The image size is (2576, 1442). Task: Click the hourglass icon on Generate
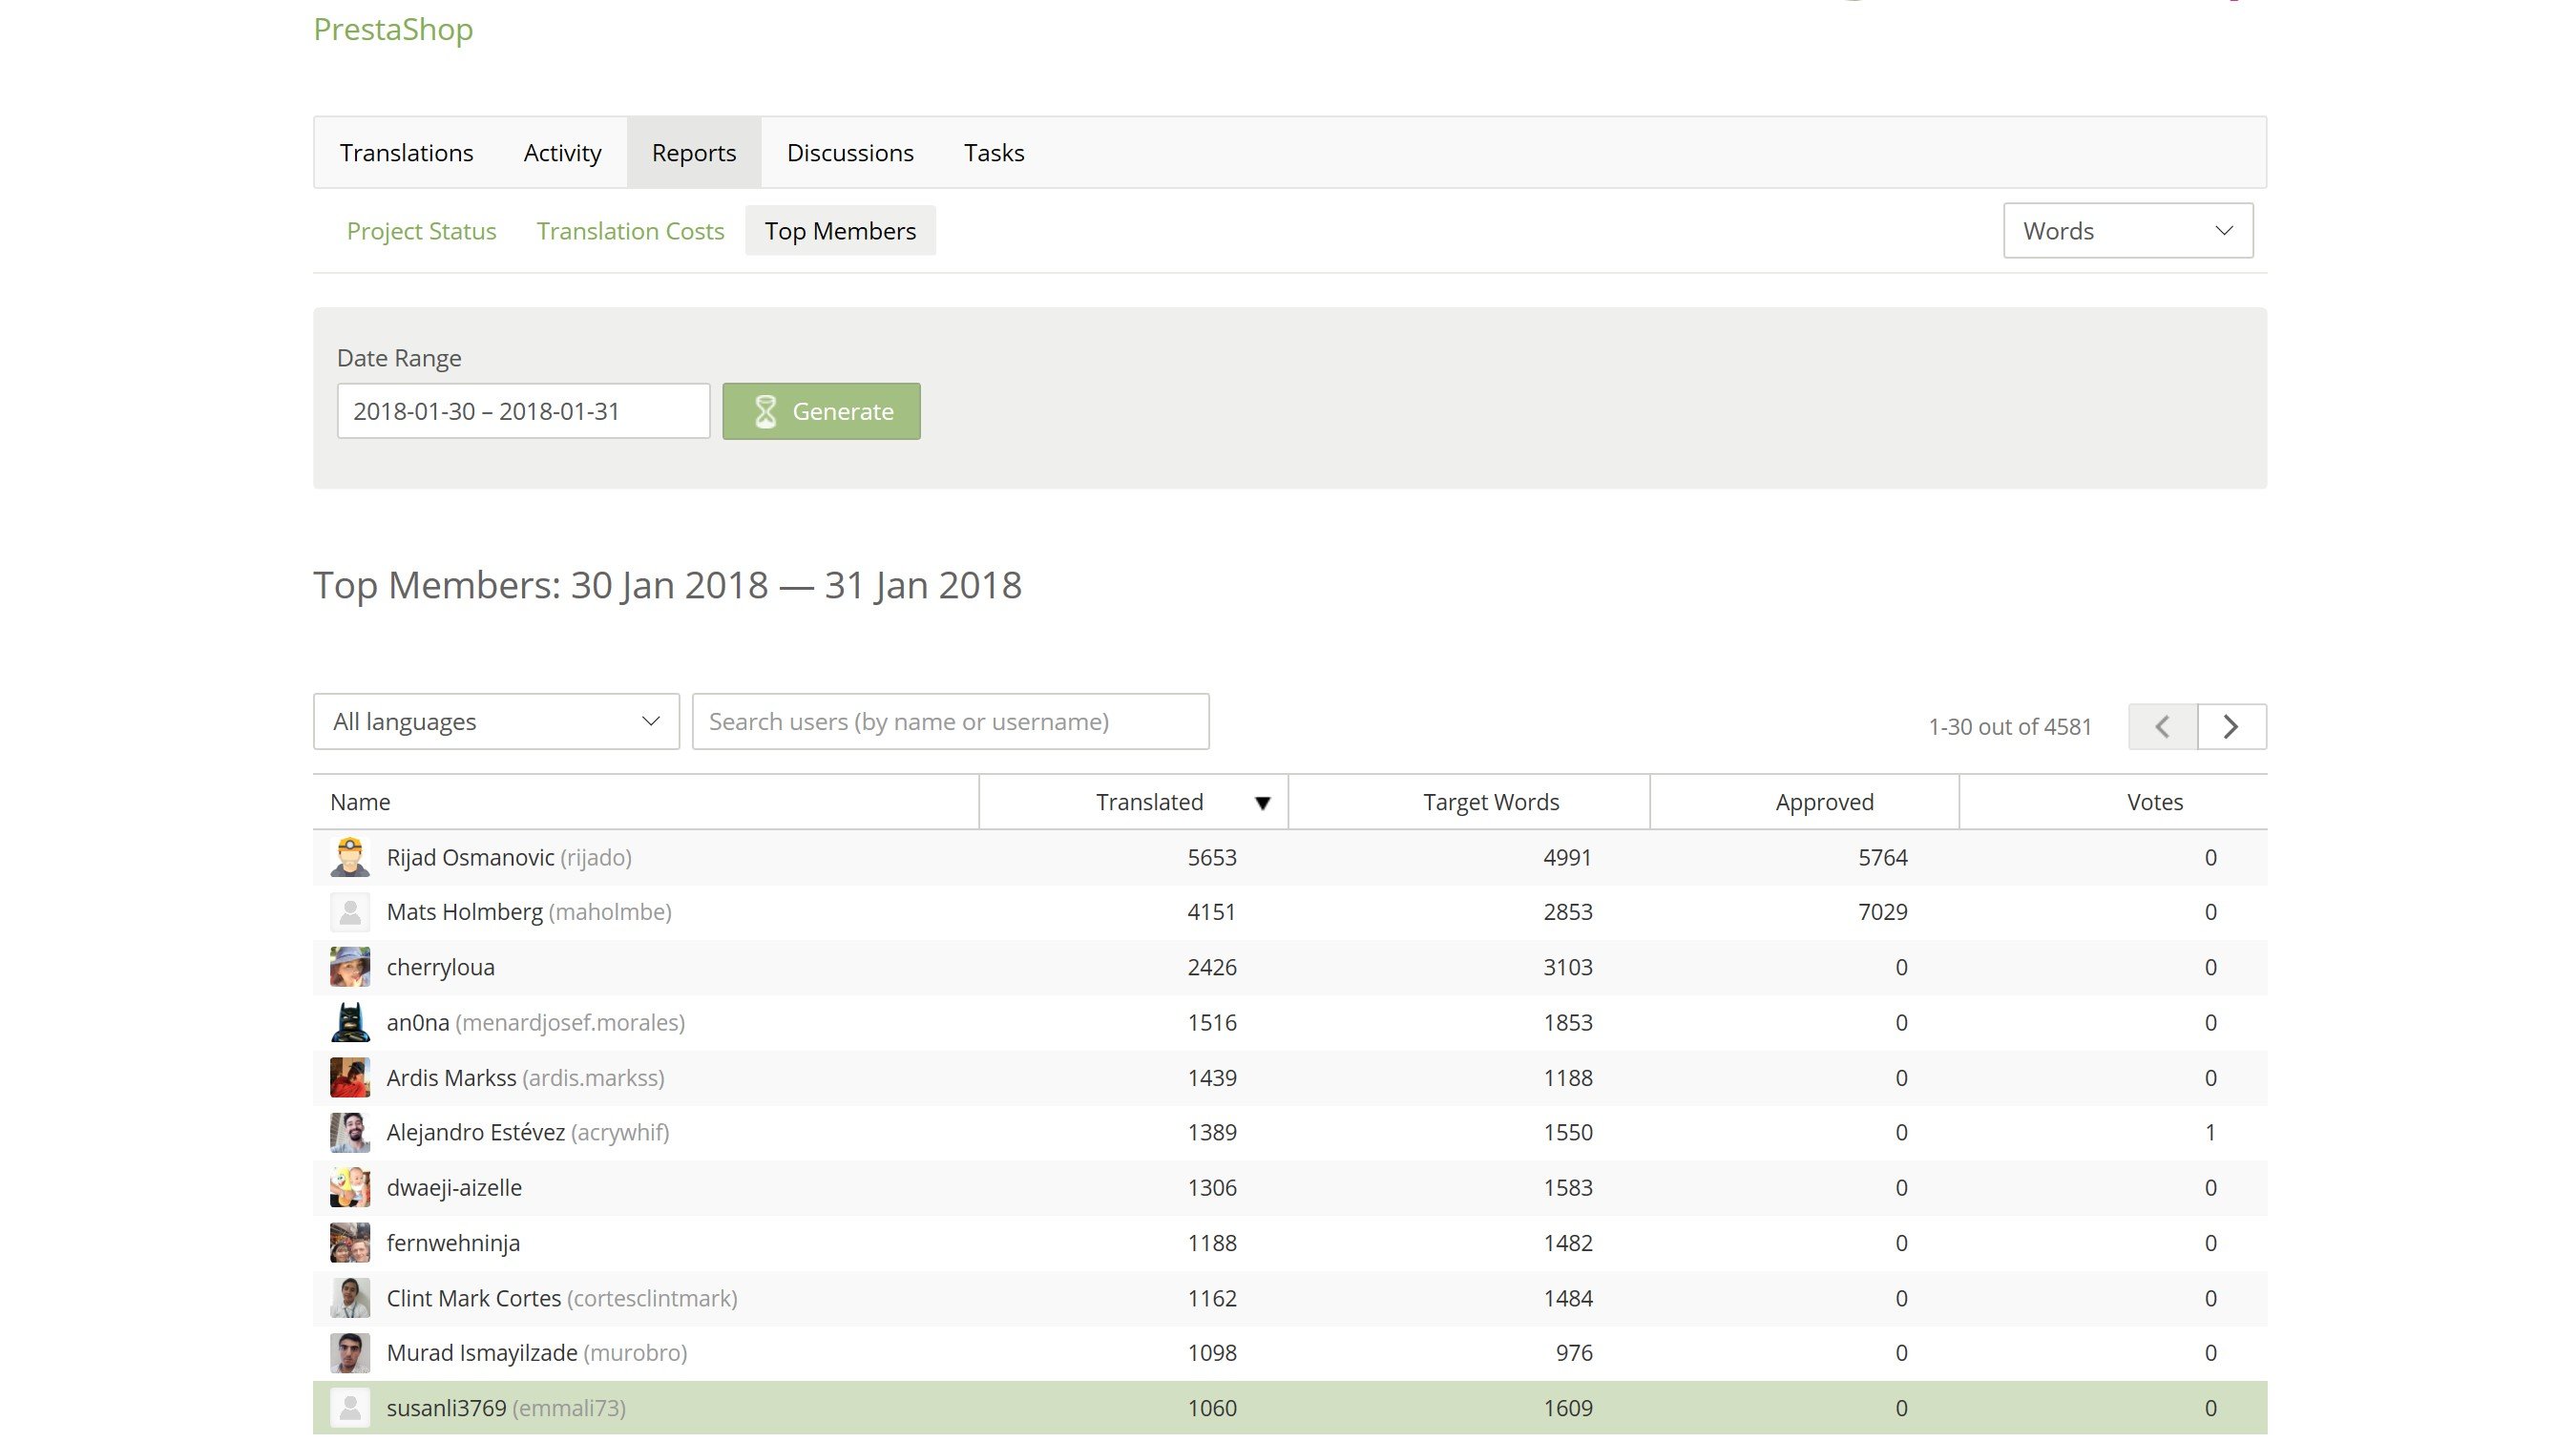click(765, 411)
